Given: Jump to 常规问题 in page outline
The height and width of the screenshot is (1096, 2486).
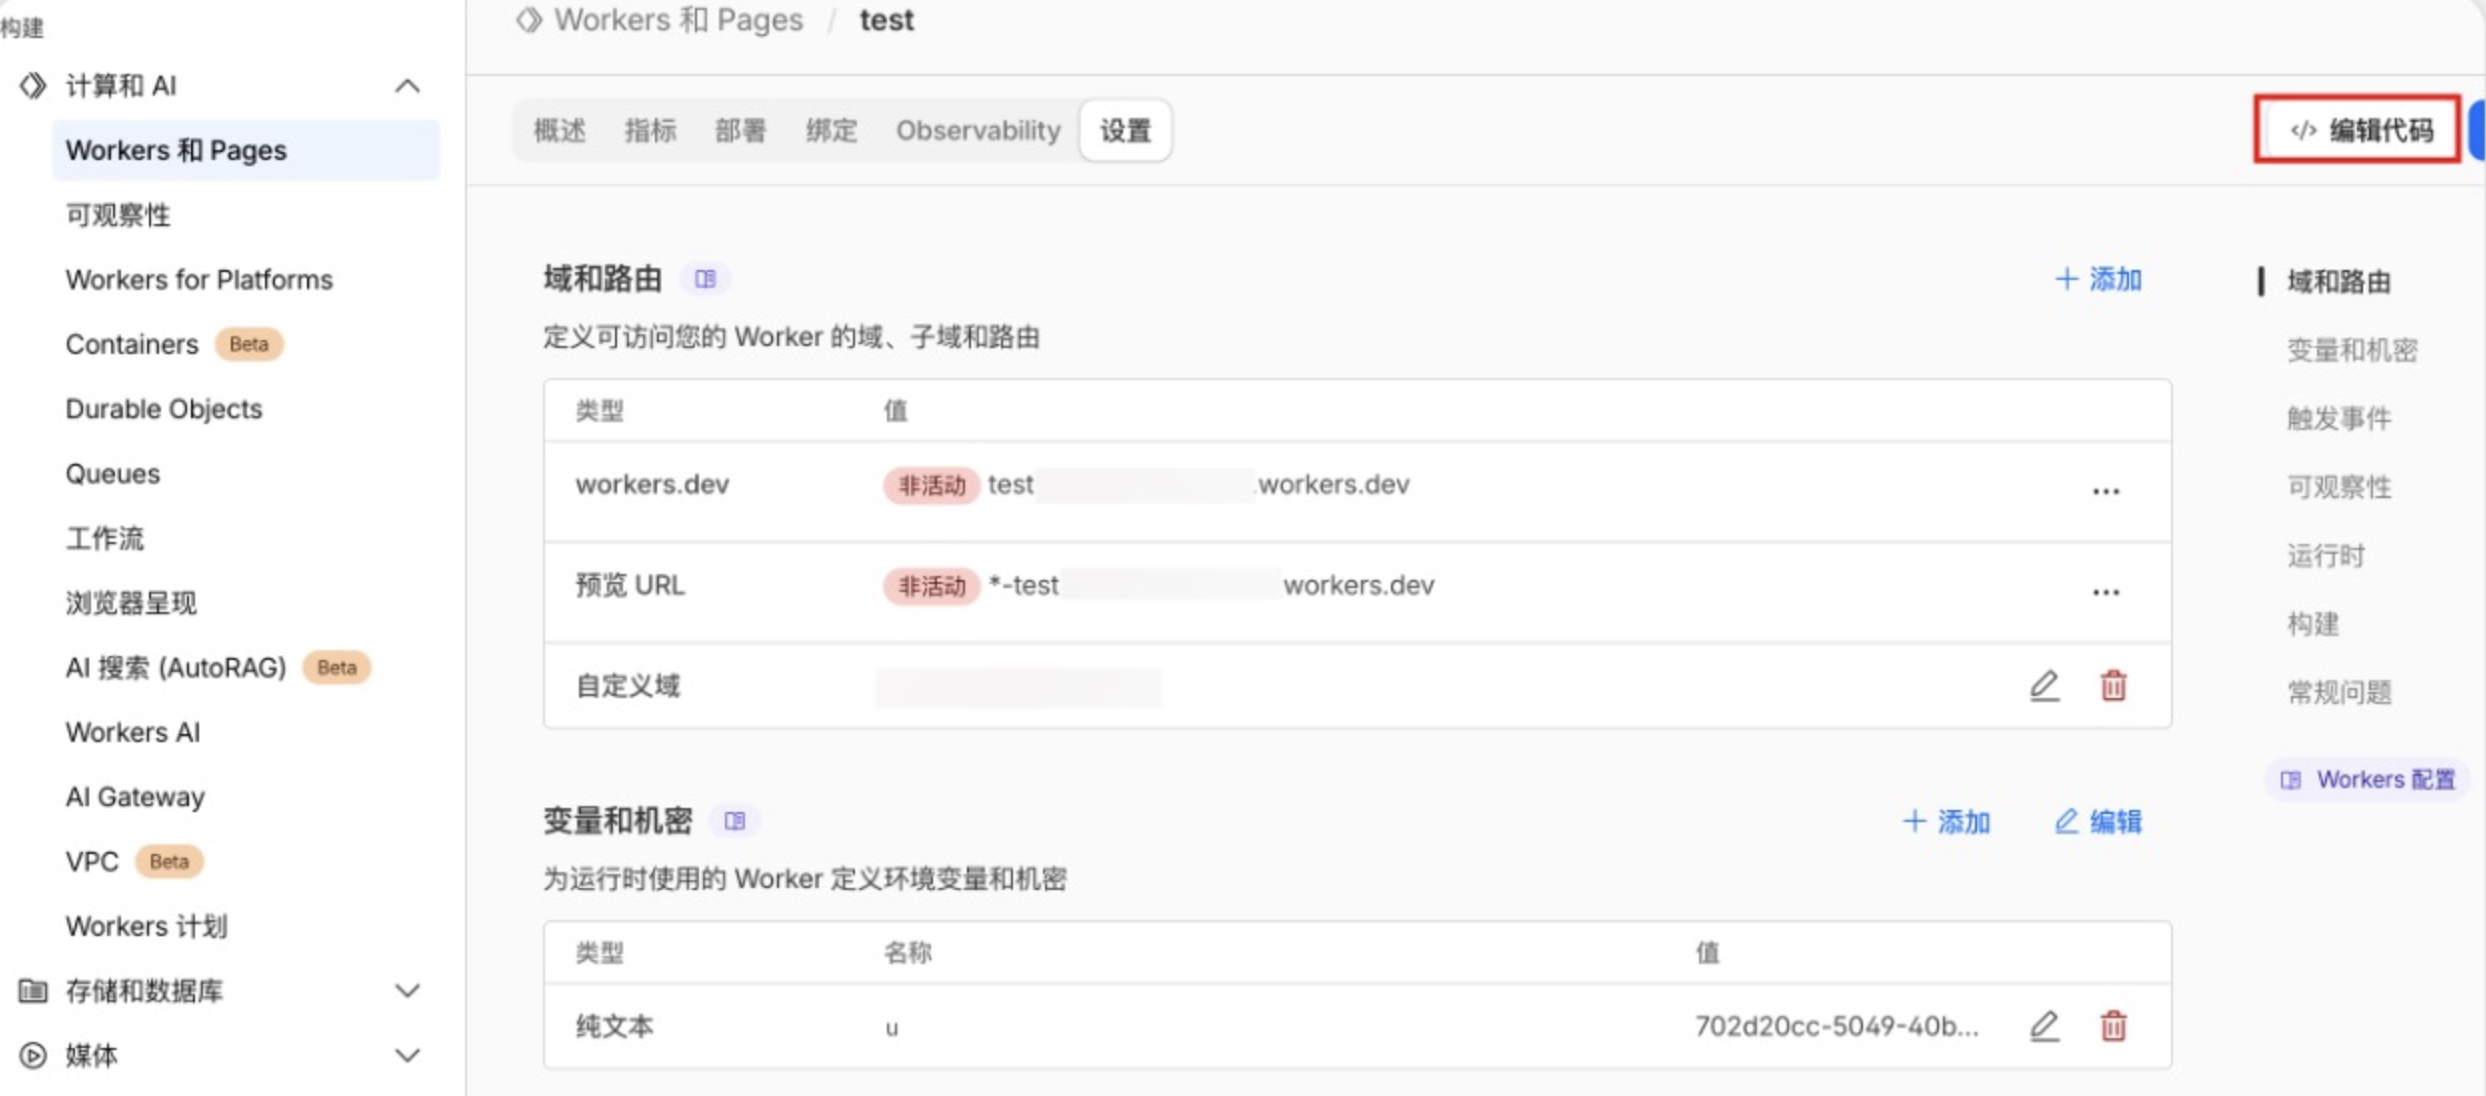Looking at the screenshot, I should pyautogui.click(x=2339, y=692).
